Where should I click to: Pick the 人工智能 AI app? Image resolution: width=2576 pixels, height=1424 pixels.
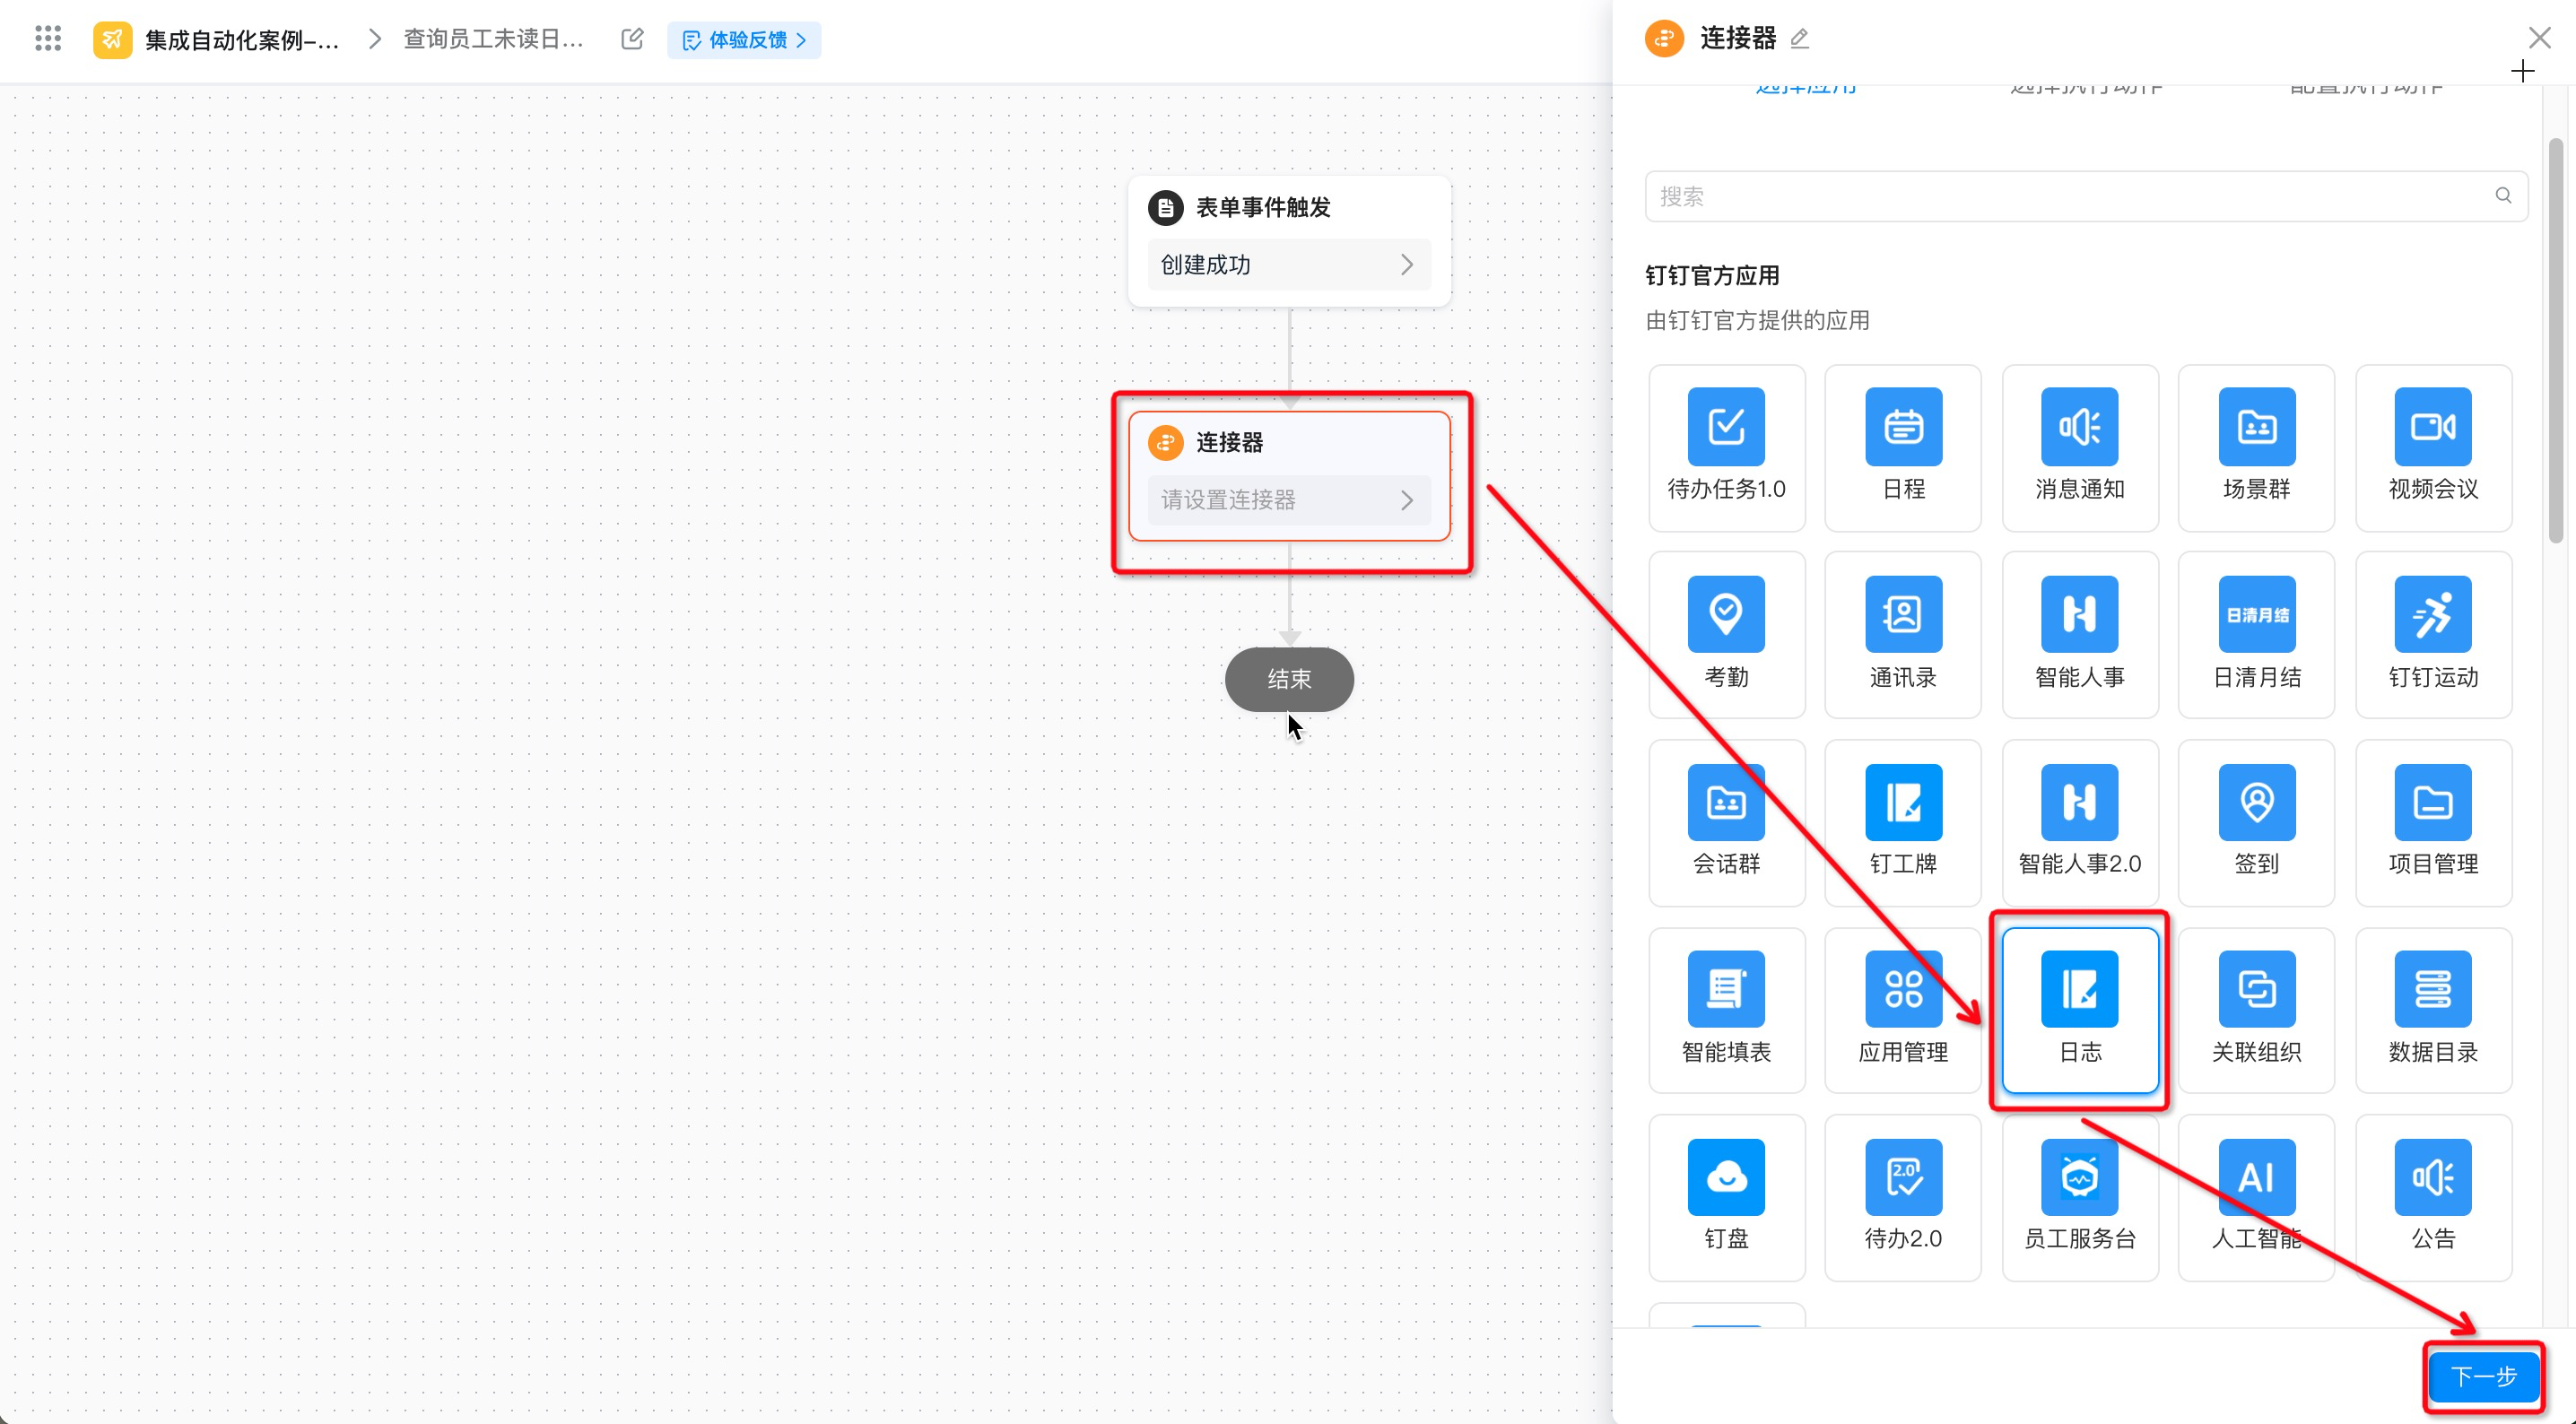(2256, 1197)
